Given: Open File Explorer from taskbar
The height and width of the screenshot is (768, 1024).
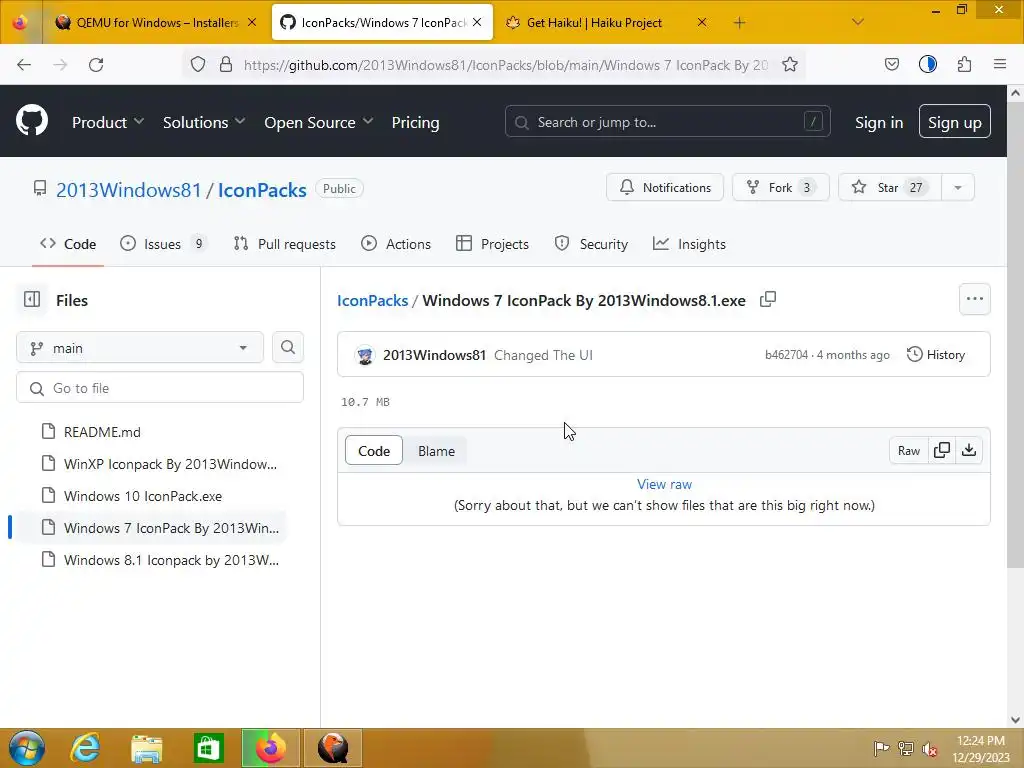Looking at the screenshot, I should click(147, 748).
